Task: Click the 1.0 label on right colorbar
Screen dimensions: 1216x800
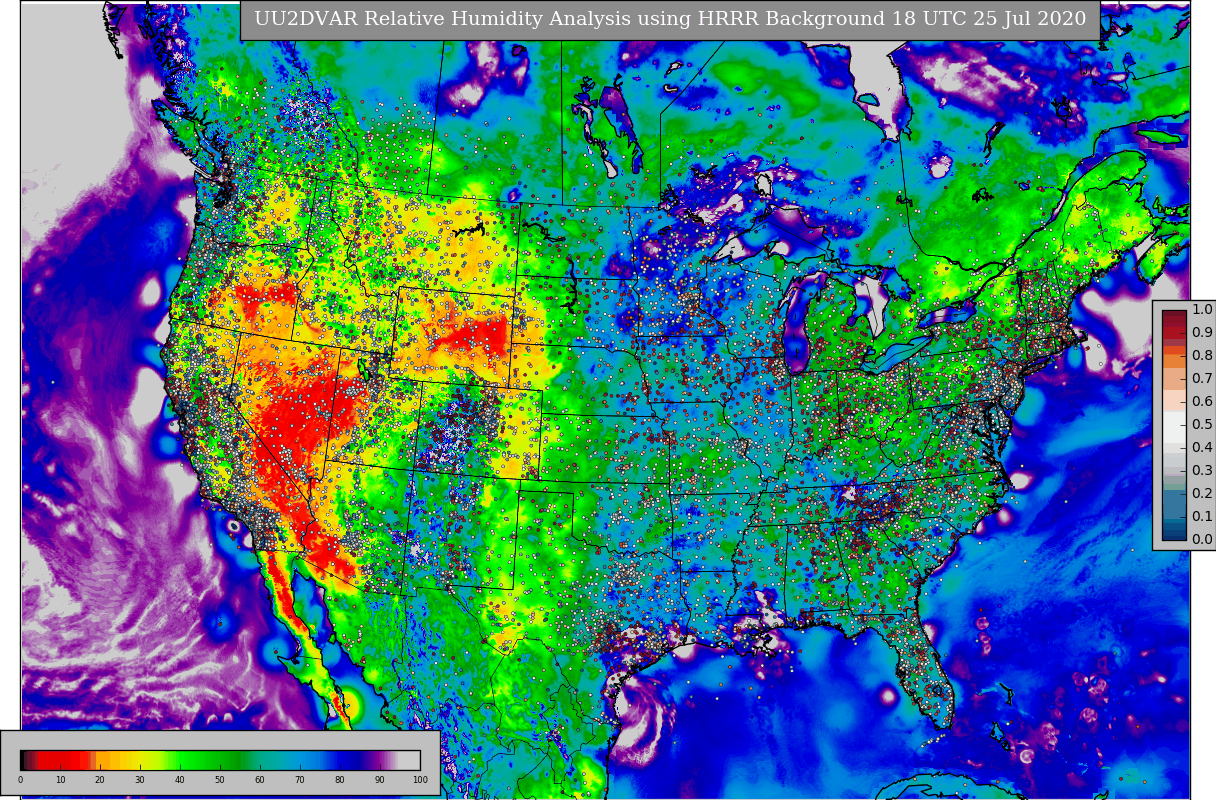Action: click(1202, 310)
